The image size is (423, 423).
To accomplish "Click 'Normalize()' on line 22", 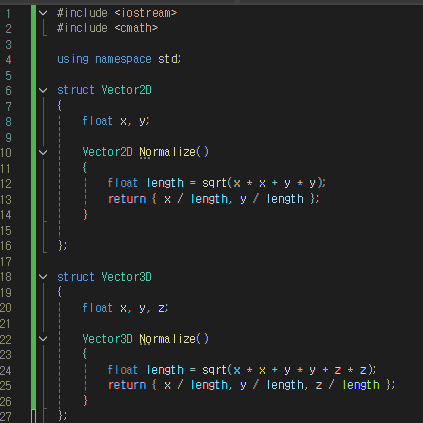I will pyautogui.click(x=174, y=339).
